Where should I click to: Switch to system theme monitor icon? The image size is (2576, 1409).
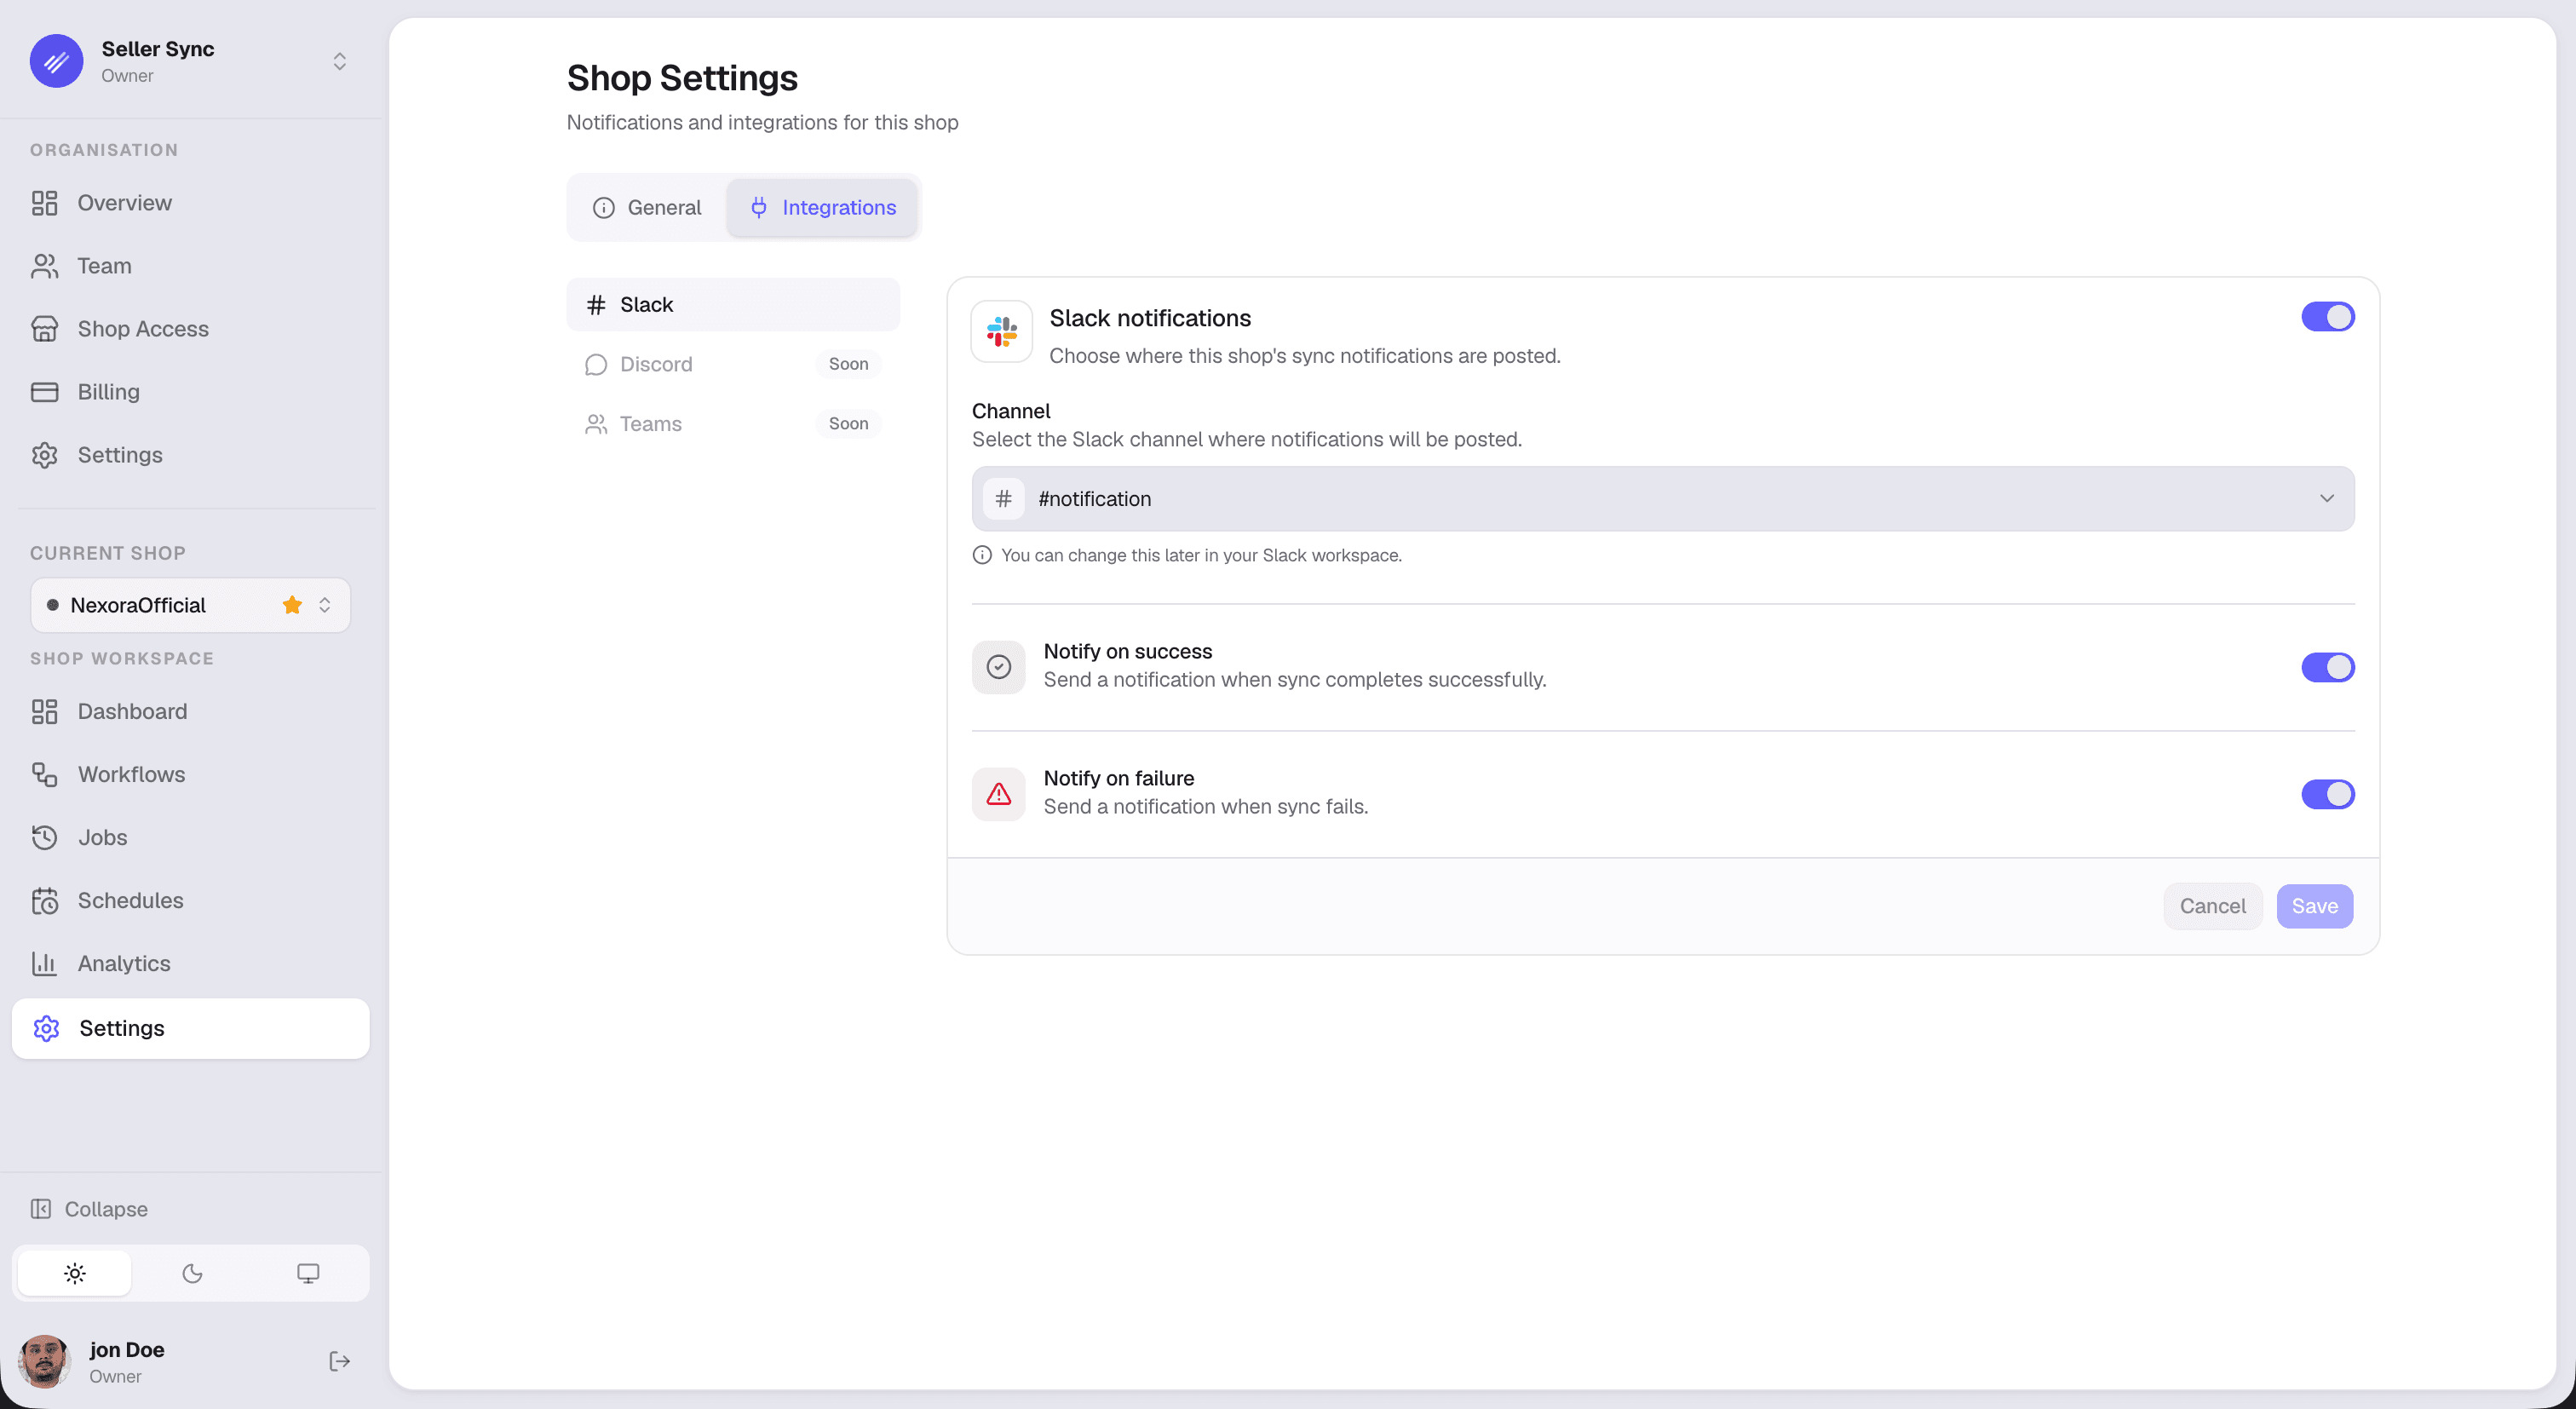[308, 1273]
